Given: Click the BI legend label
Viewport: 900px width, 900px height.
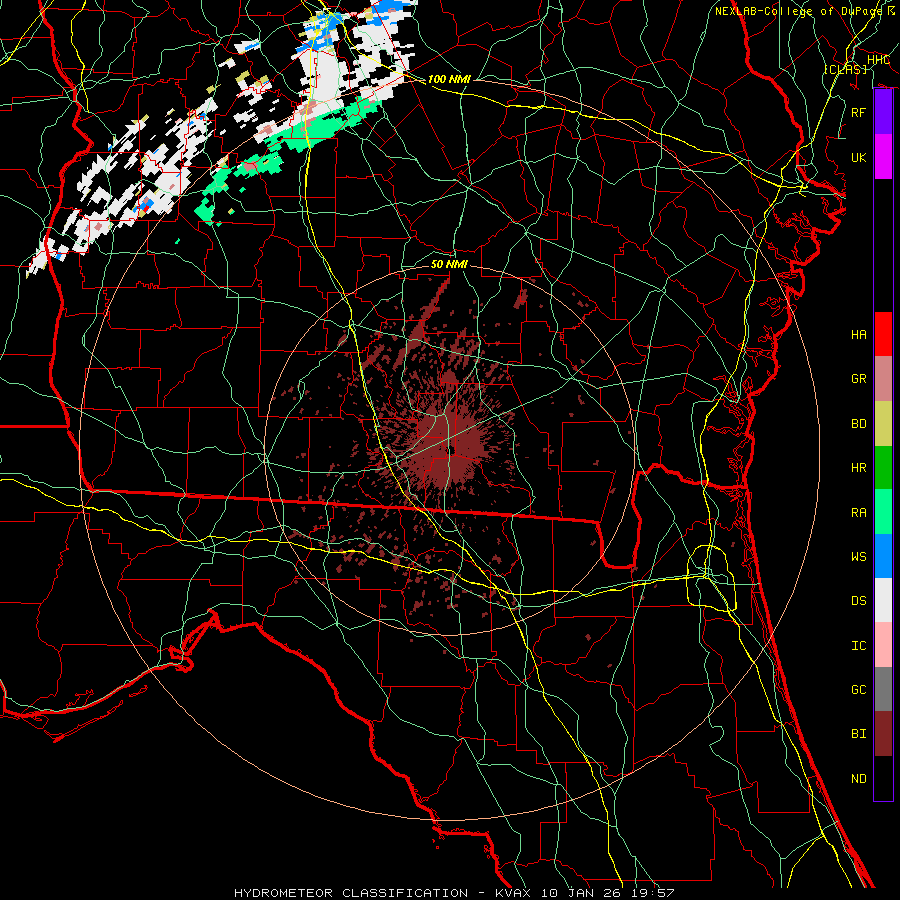Looking at the screenshot, I should (x=858, y=734).
